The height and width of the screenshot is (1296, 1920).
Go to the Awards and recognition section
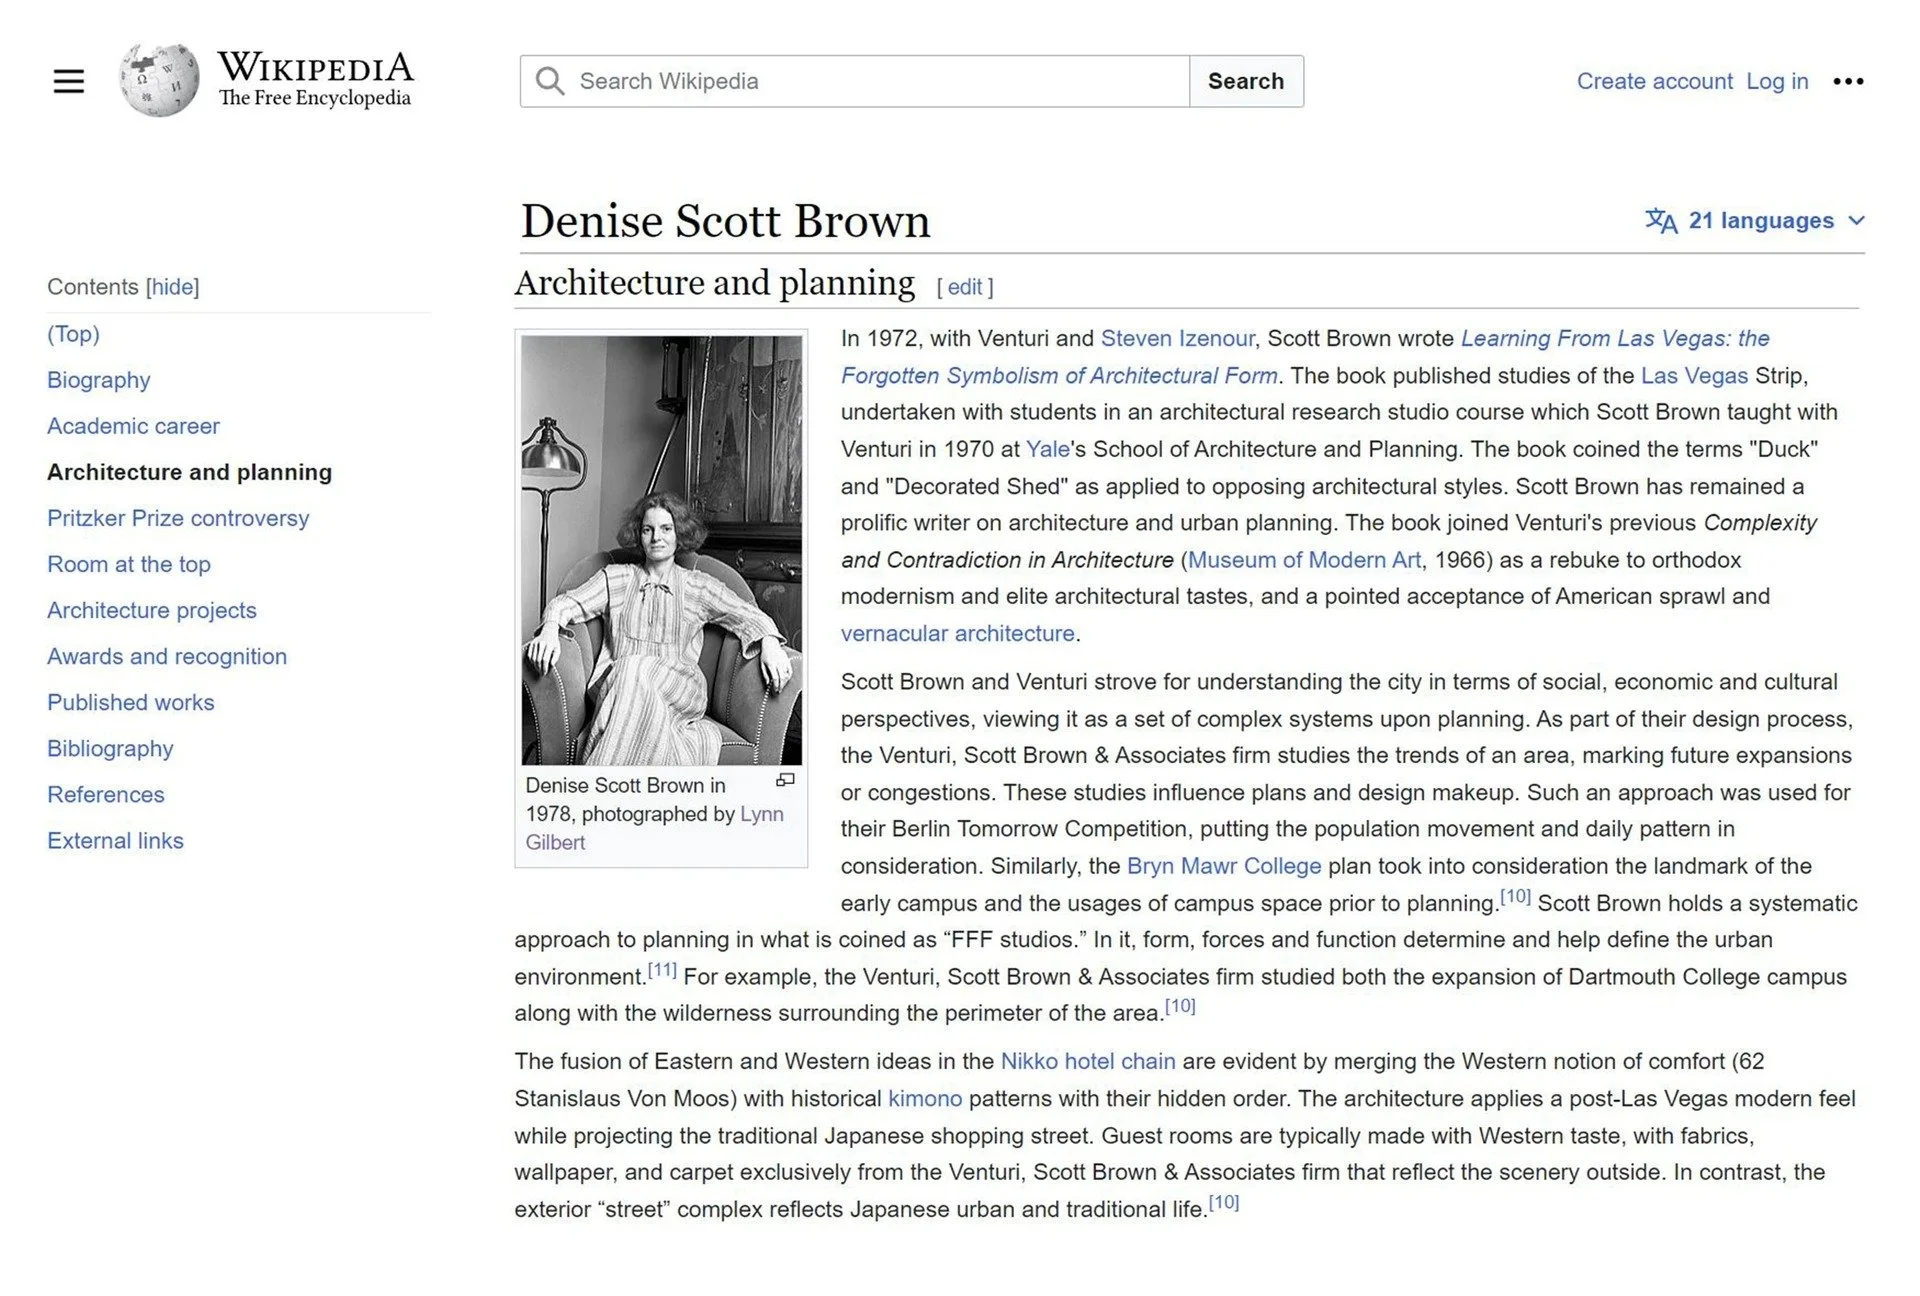coord(167,656)
